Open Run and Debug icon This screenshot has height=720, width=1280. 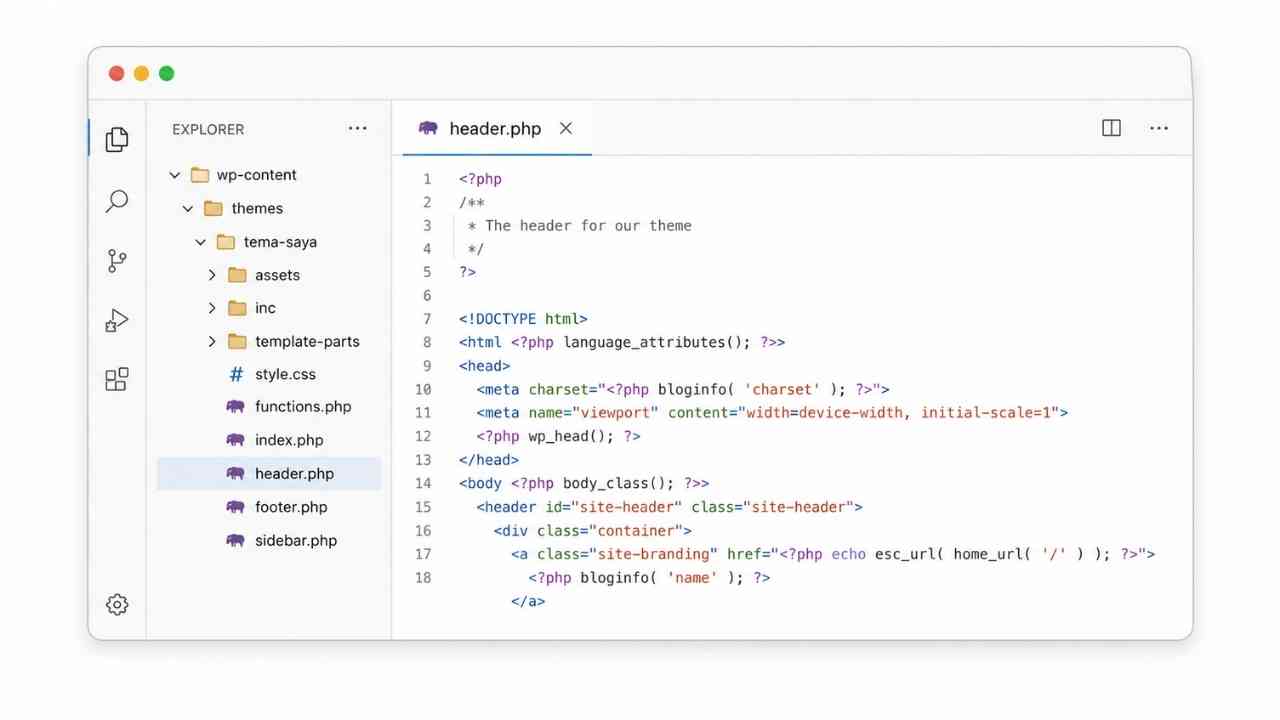point(117,321)
